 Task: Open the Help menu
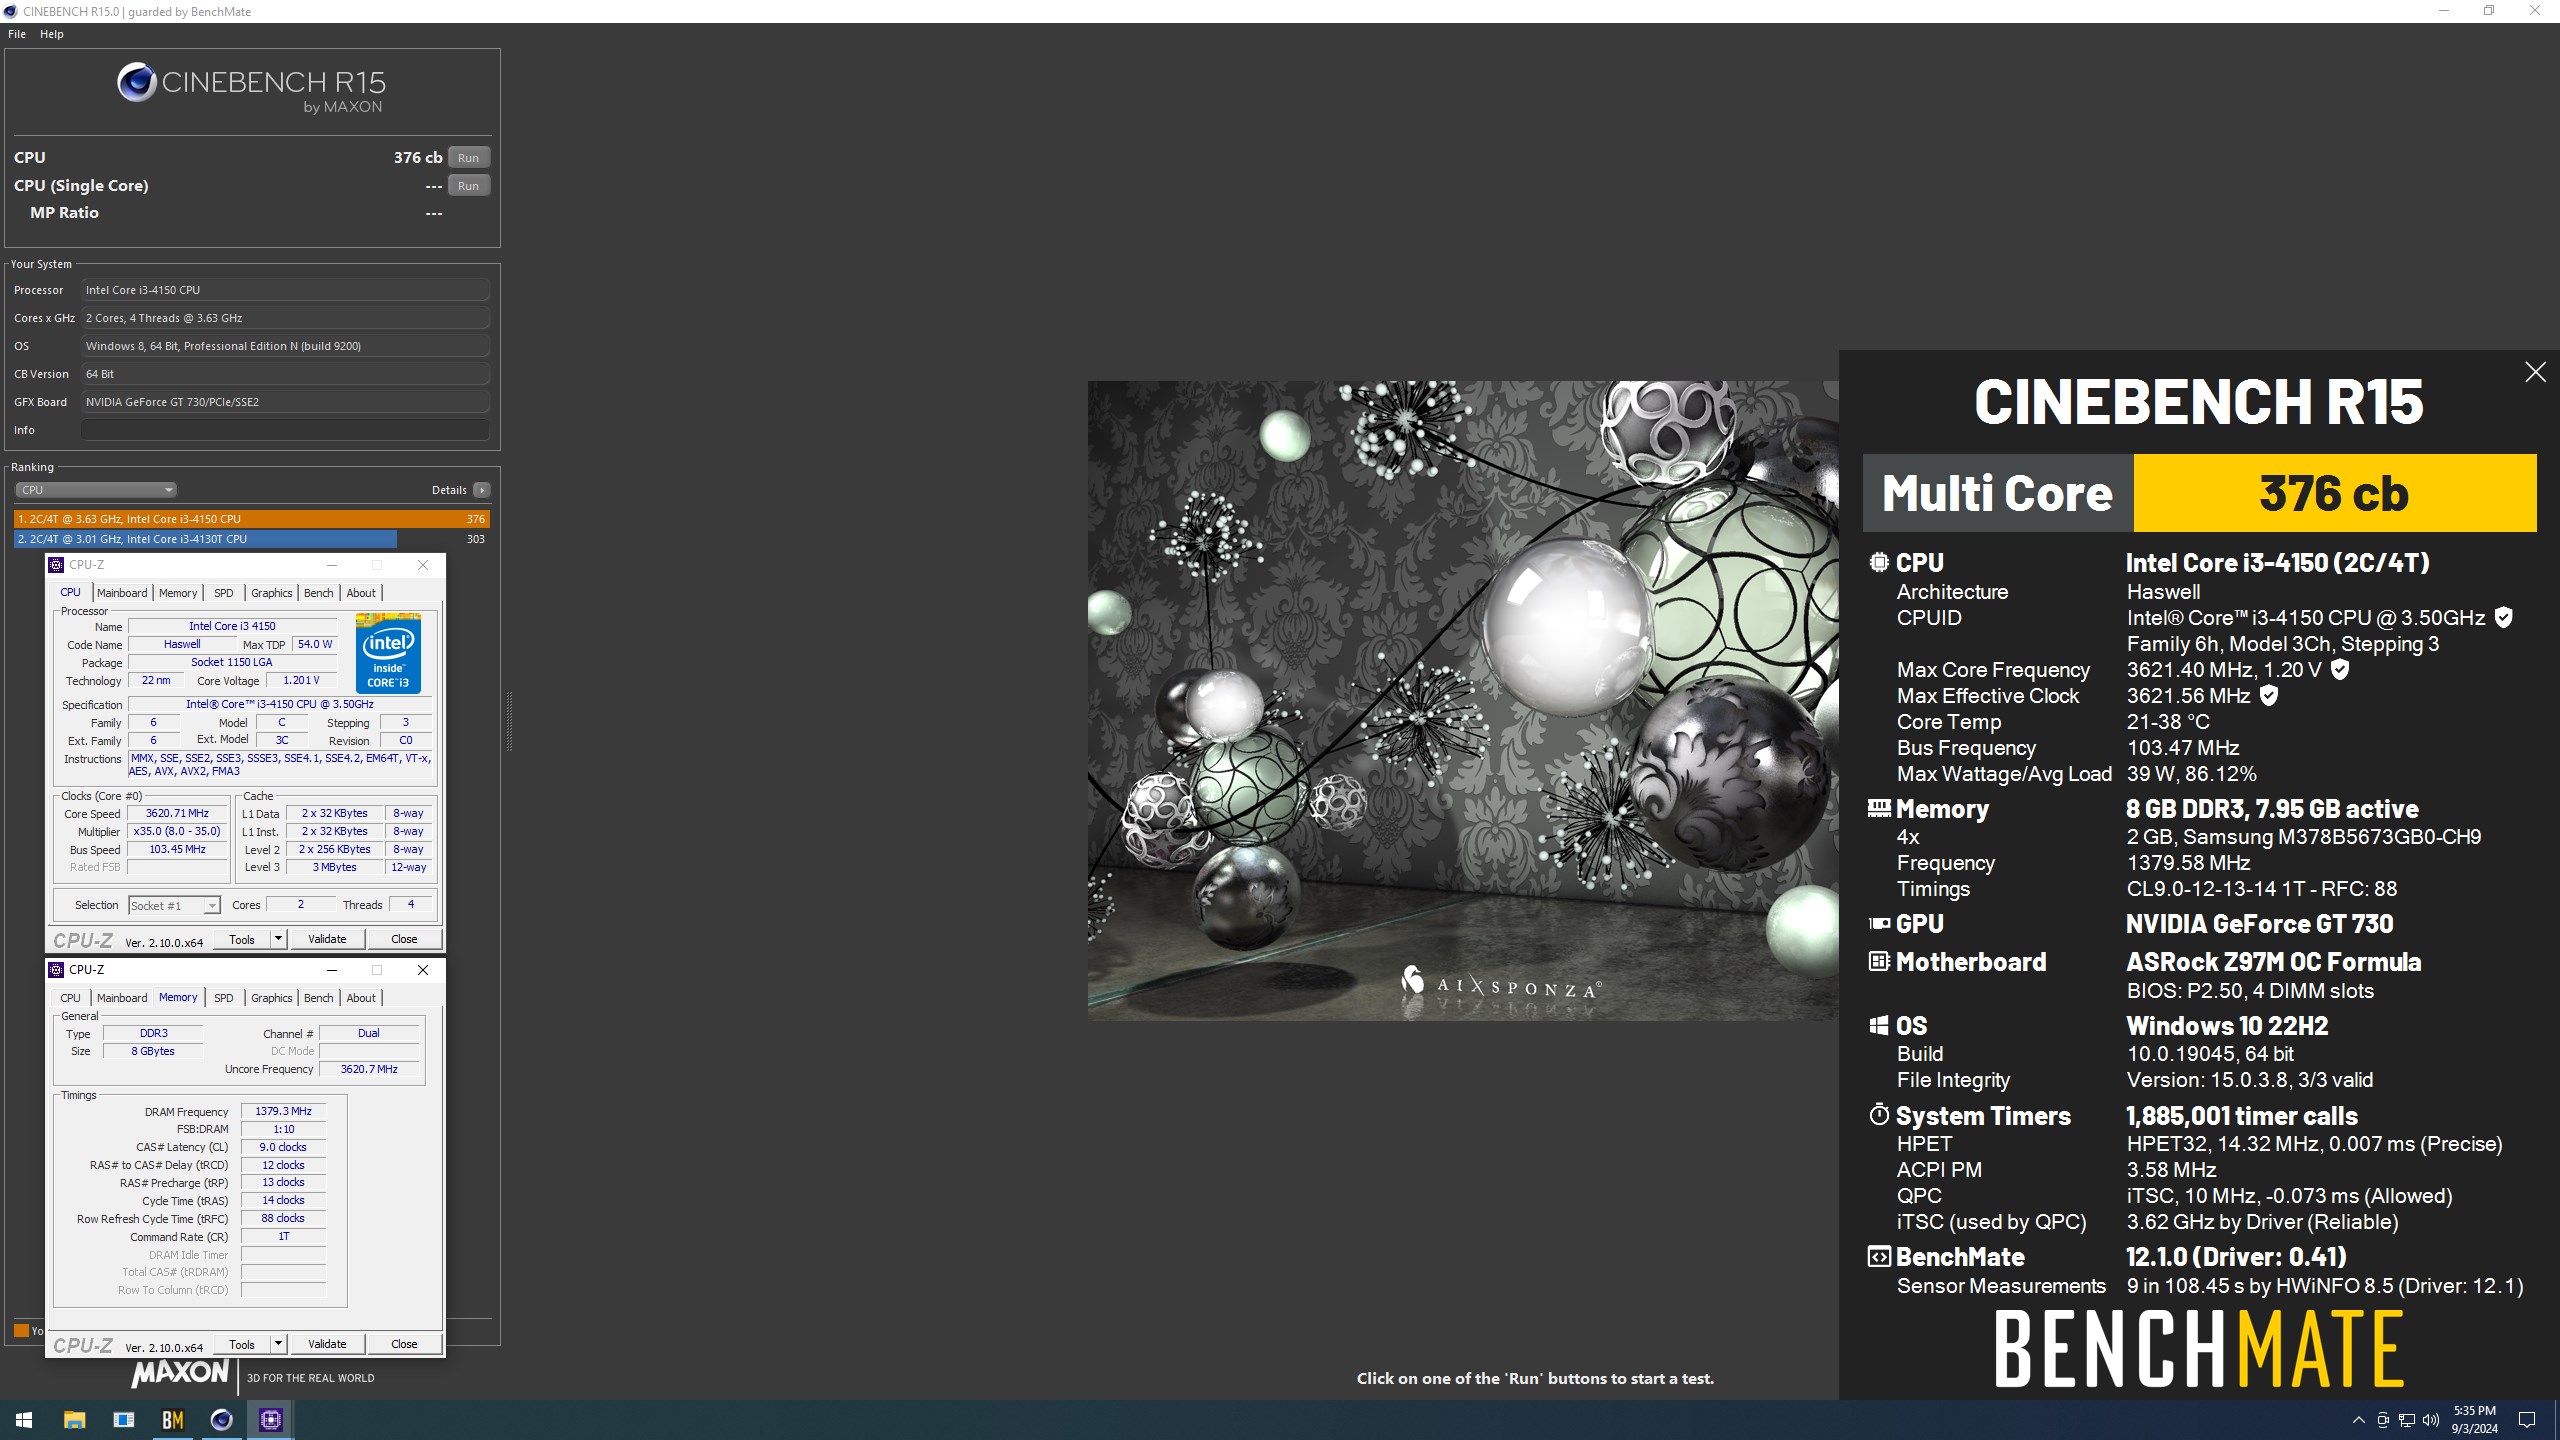52,34
